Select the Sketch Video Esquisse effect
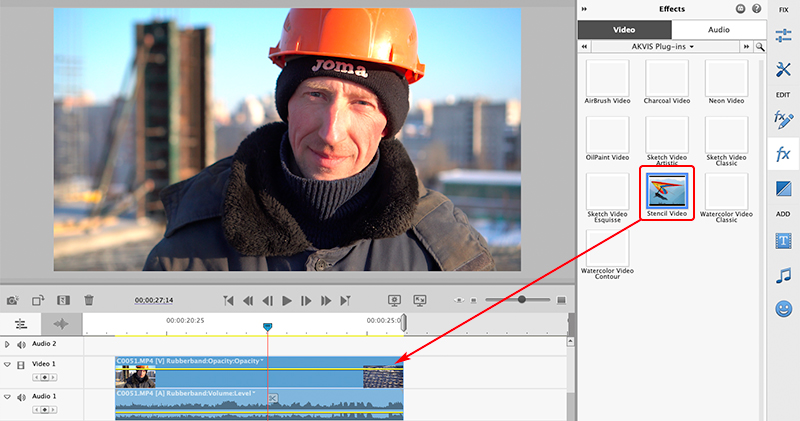This screenshot has width=800, height=421. (607, 197)
